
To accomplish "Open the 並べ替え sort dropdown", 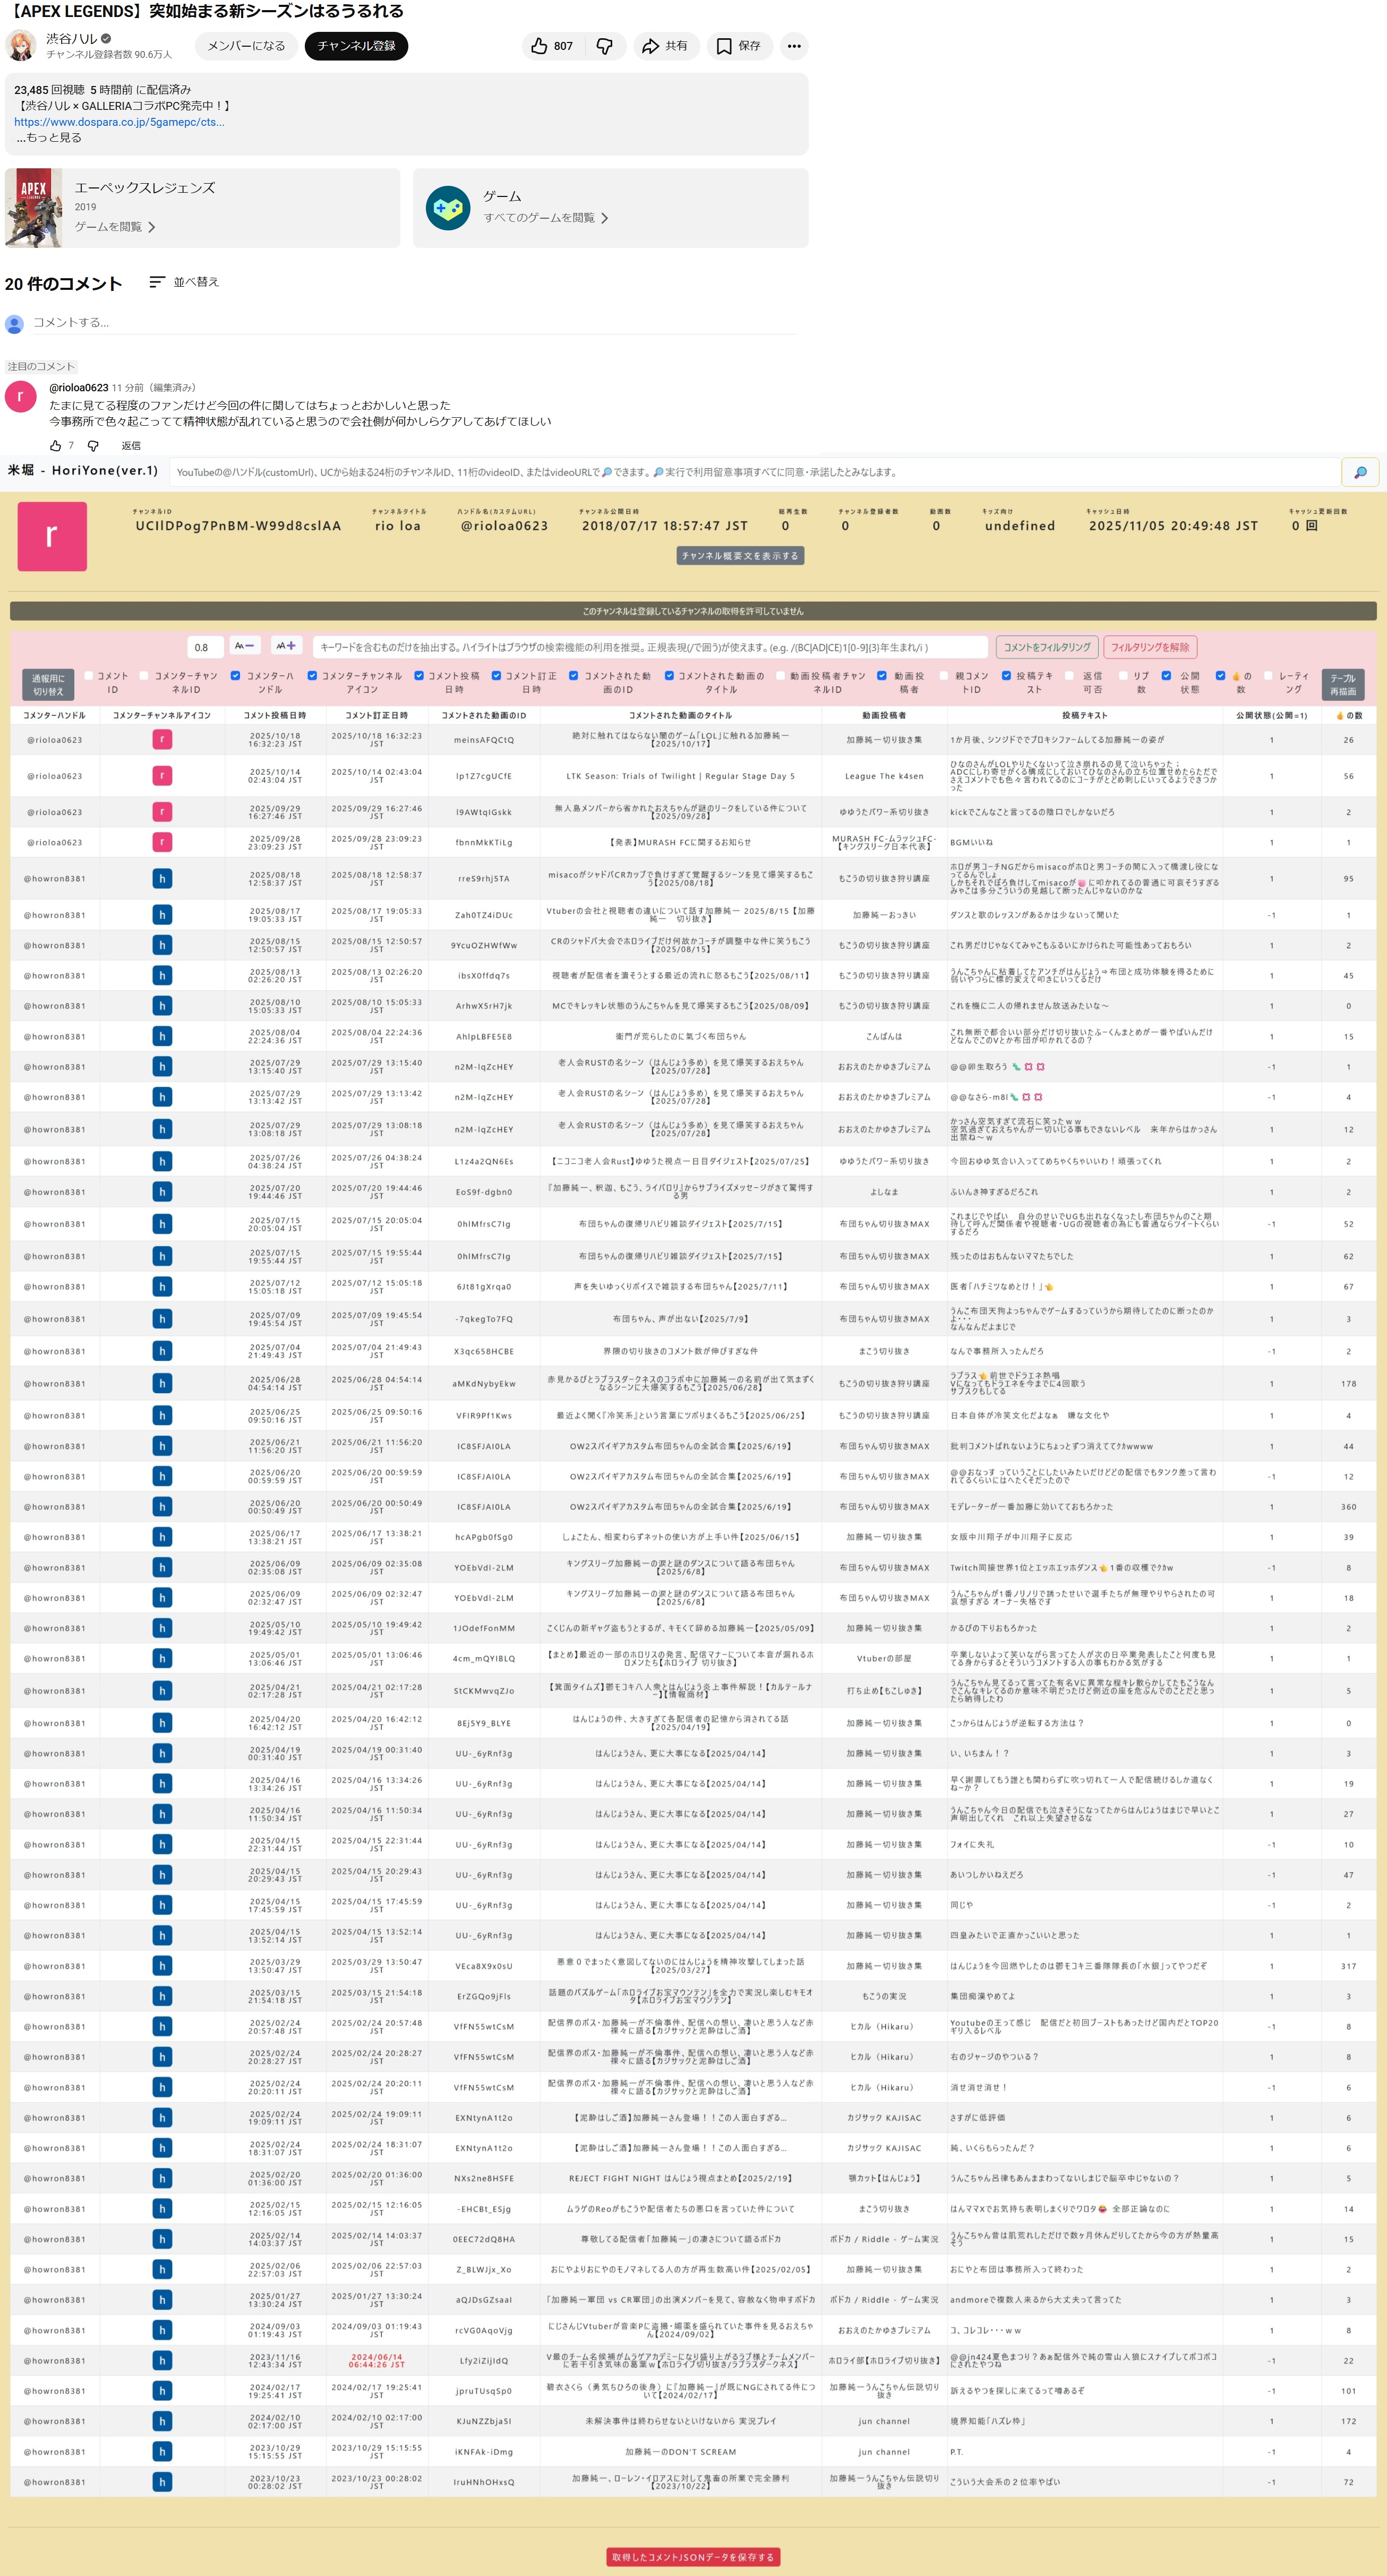I will 184,283.
